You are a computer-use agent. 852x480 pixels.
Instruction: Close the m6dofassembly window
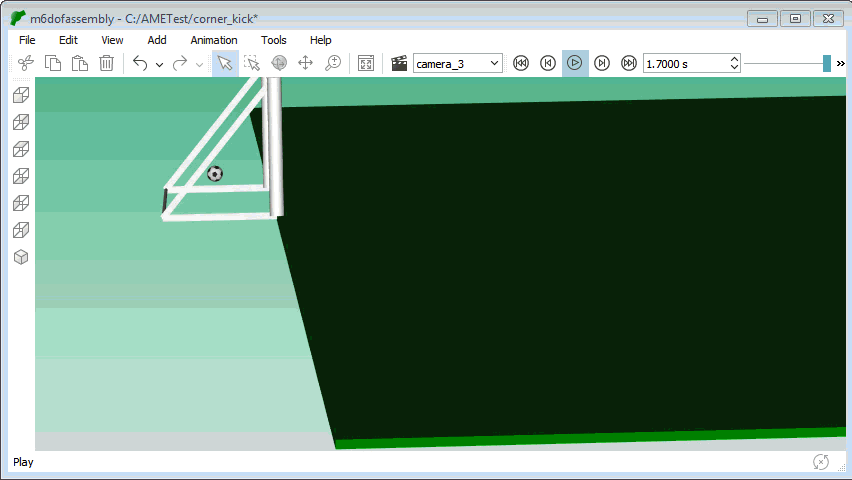[x=828, y=18]
